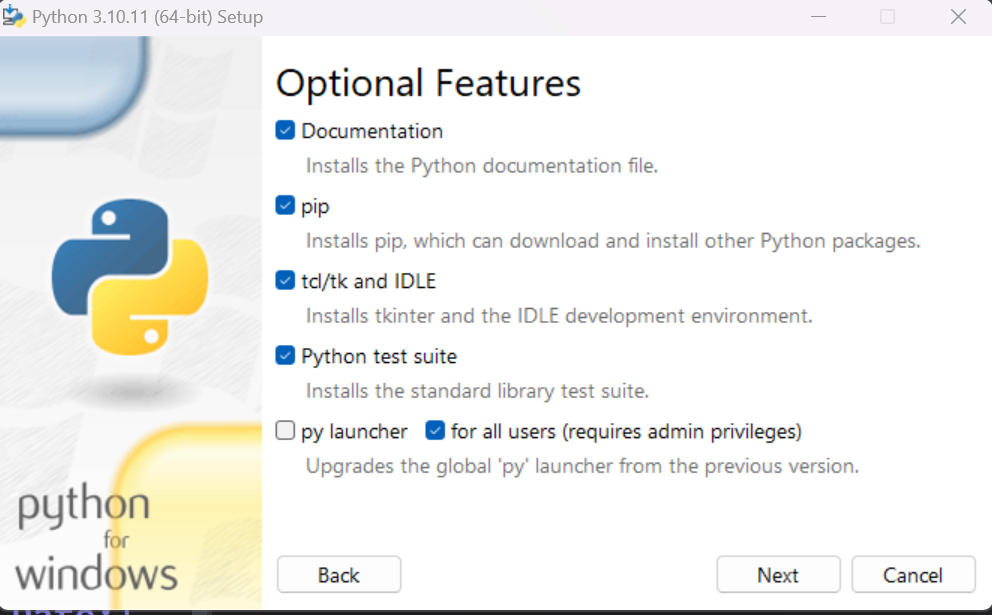Cancel the Python setup
Viewport: 992px width, 615px height.
coord(913,575)
